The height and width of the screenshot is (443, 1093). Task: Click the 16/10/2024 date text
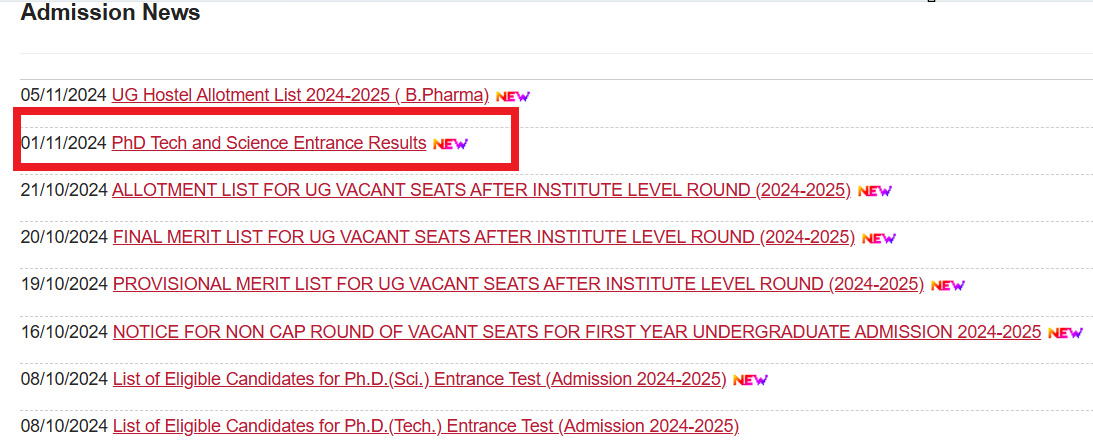[x=64, y=331]
